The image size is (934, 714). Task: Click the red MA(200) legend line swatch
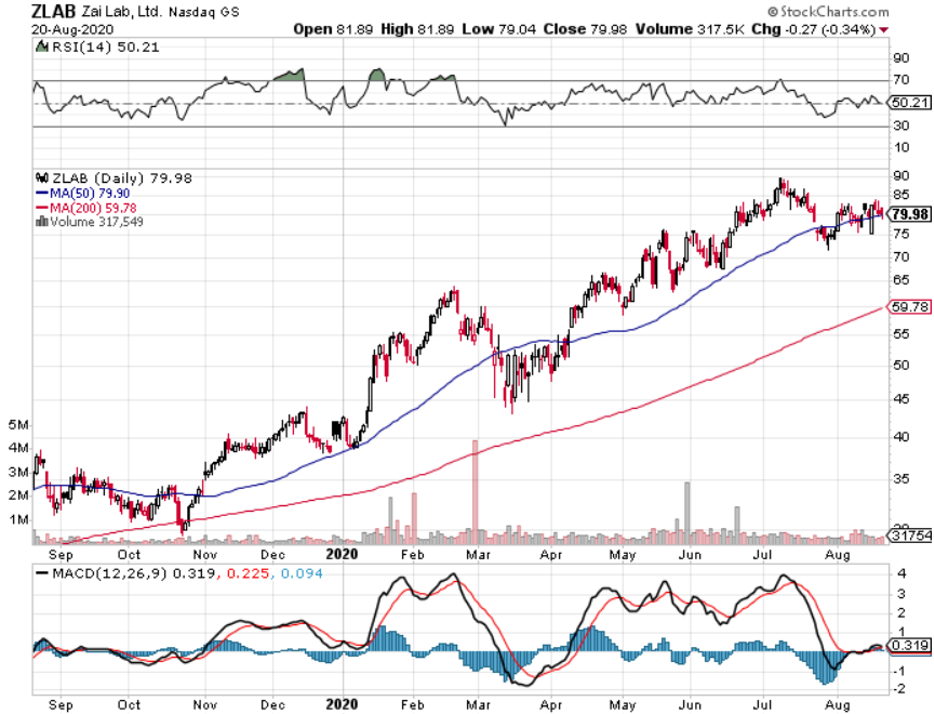click(x=42, y=208)
